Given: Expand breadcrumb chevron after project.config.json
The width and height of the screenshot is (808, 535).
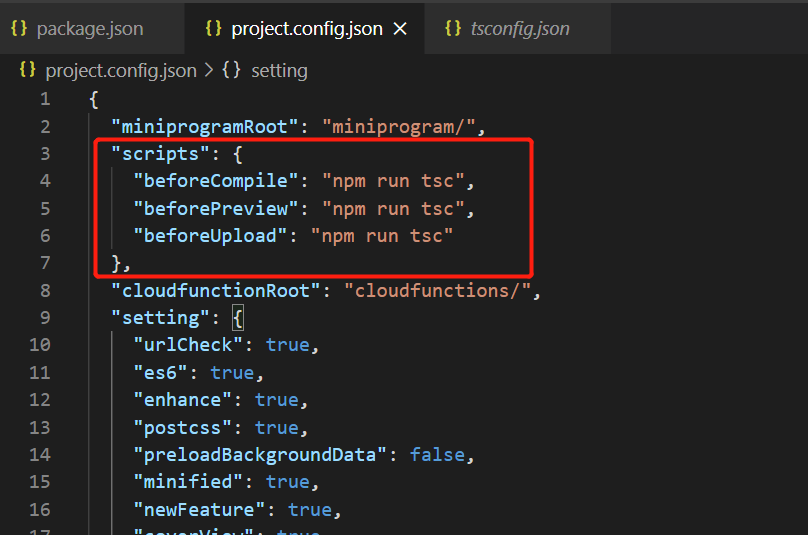Looking at the screenshot, I should pyautogui.click(x=209, y=70).
